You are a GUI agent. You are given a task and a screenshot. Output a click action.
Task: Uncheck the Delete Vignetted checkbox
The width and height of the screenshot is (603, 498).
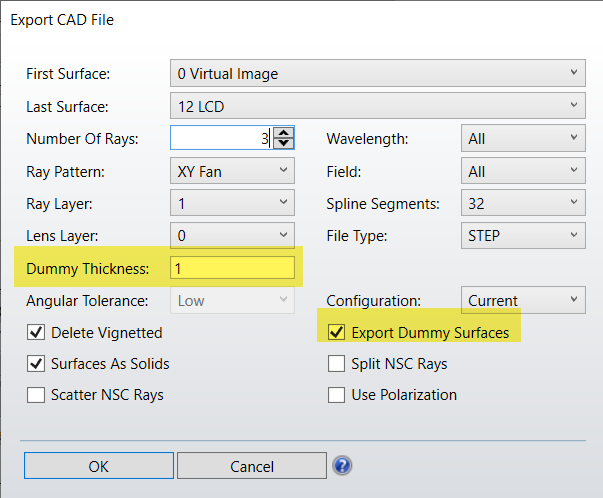(36, 333)
